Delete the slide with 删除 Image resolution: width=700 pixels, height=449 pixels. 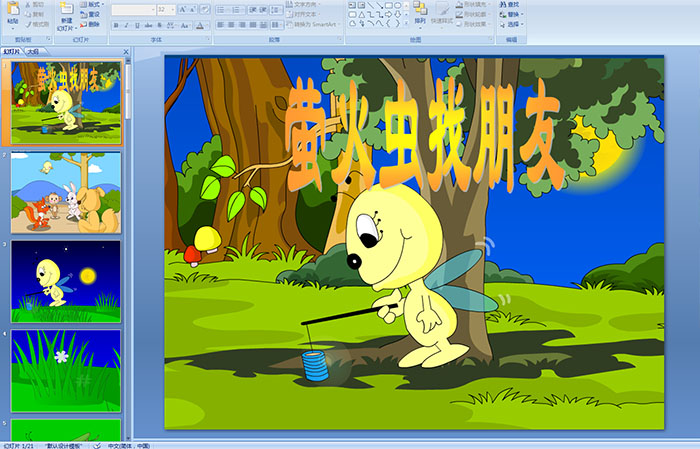(x=90, y=24)
